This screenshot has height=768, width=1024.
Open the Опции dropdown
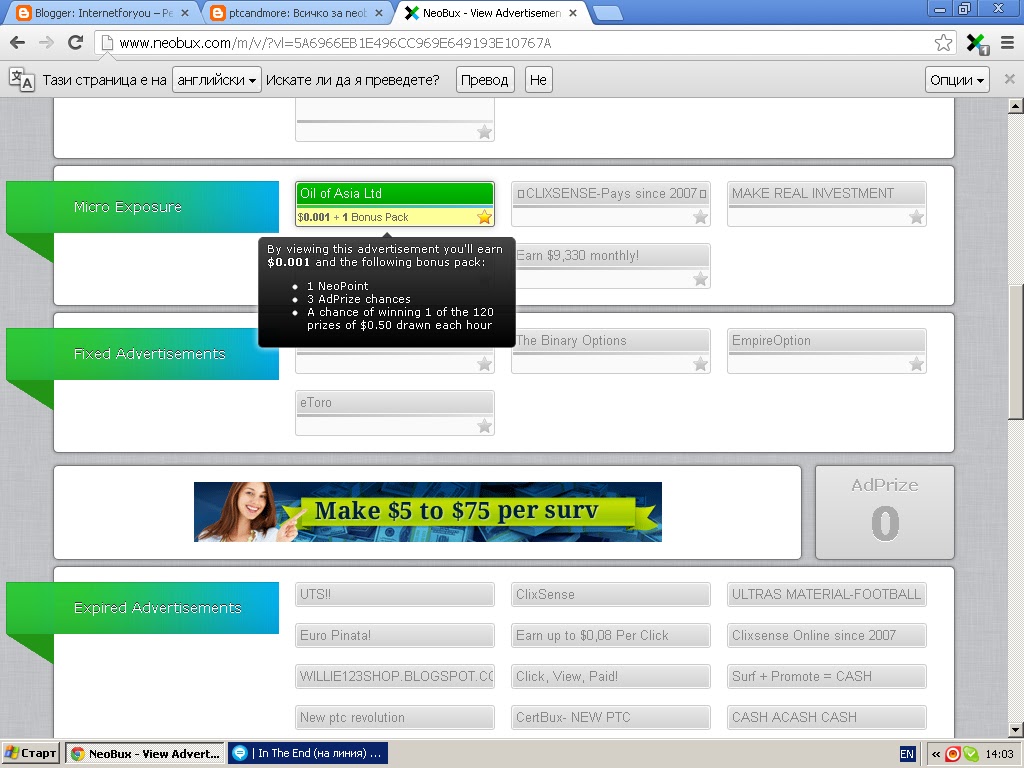point(957,80)
